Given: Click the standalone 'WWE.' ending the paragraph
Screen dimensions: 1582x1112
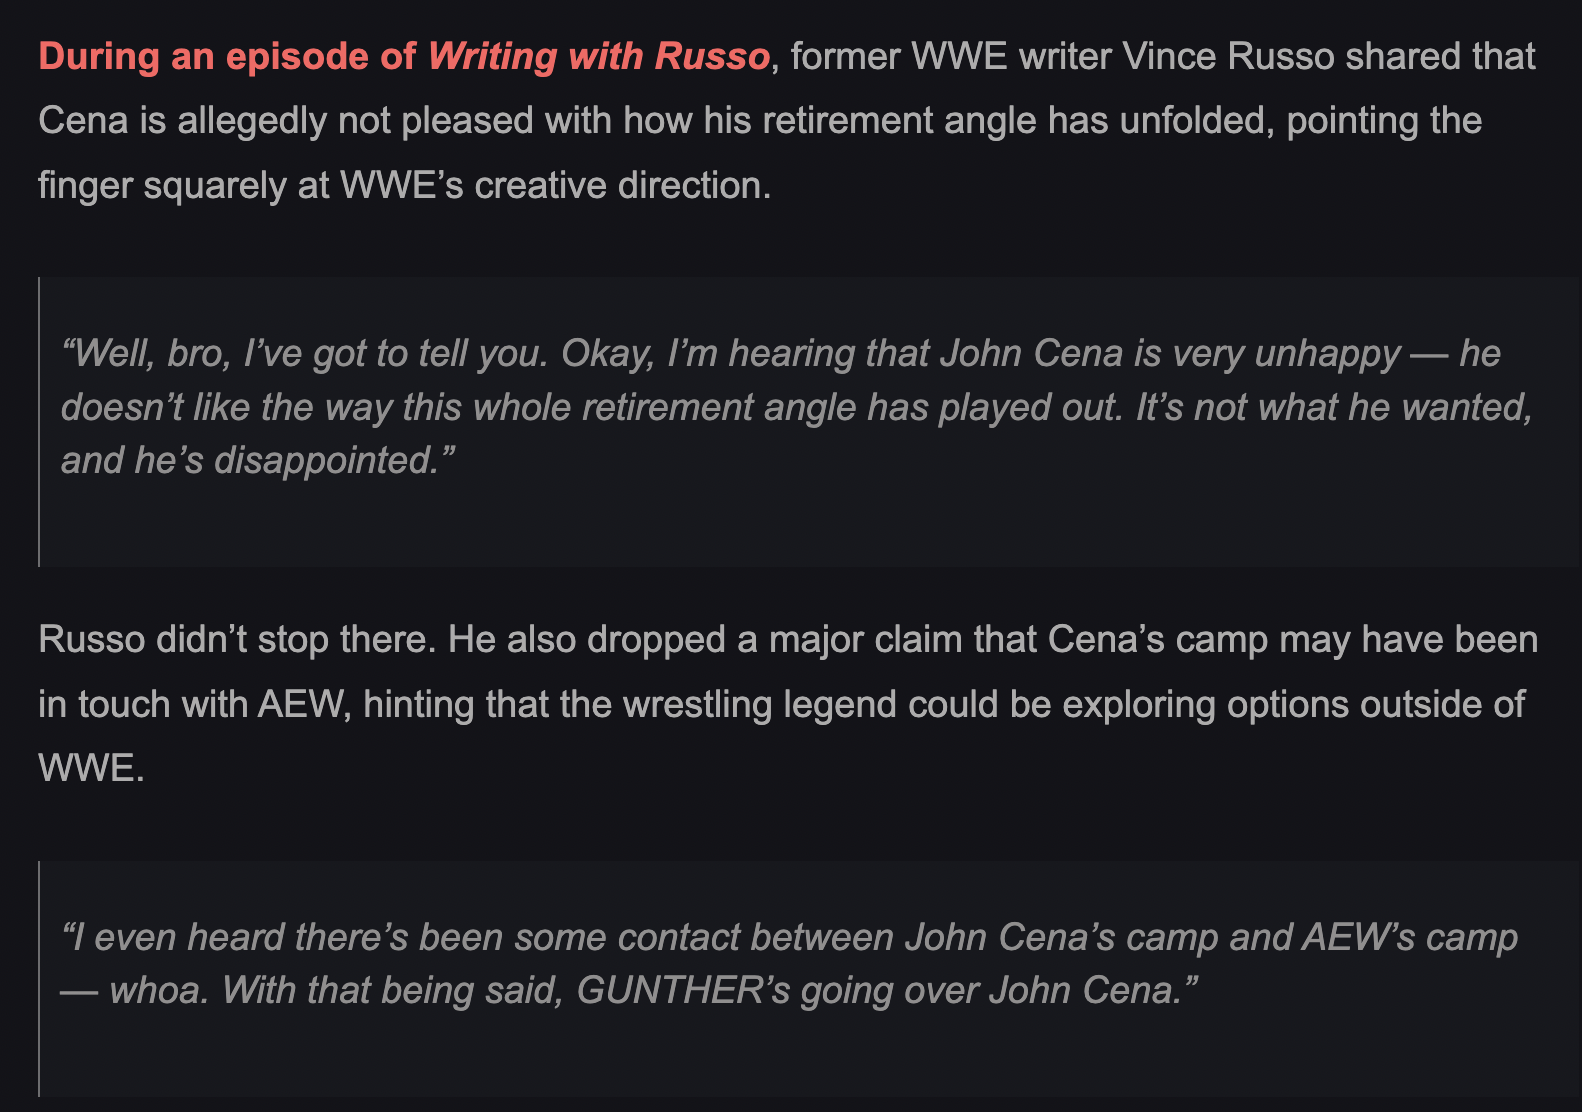Looking at the screenshot, I should (x=91, y=769).
